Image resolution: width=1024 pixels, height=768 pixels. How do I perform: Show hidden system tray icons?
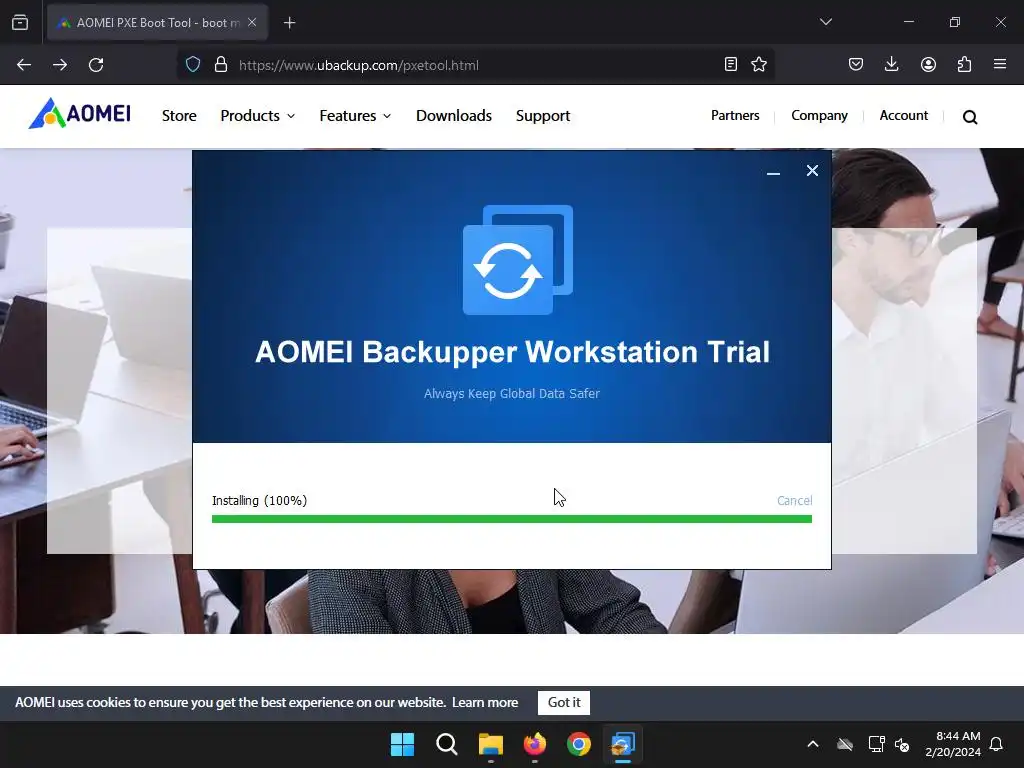[812, 744]
